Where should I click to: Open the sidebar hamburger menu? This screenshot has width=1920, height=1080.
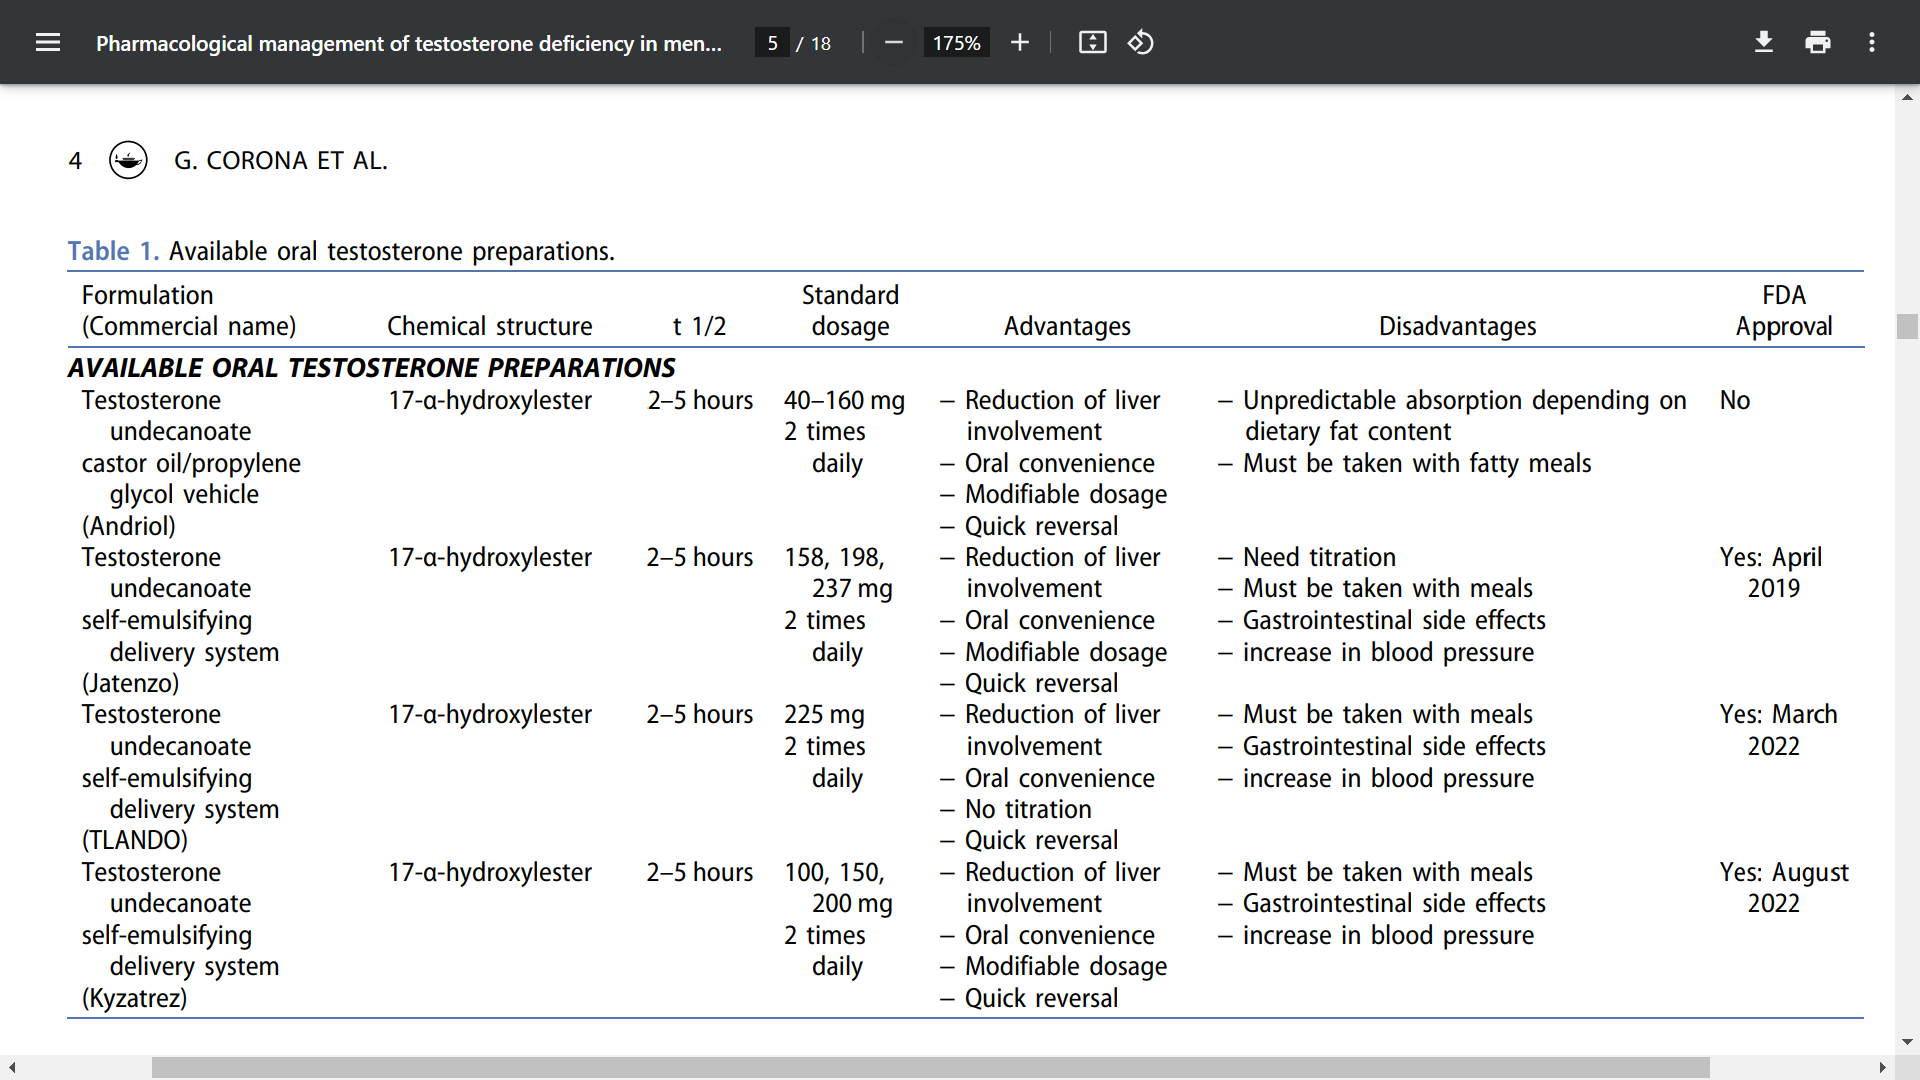point(48,42)
